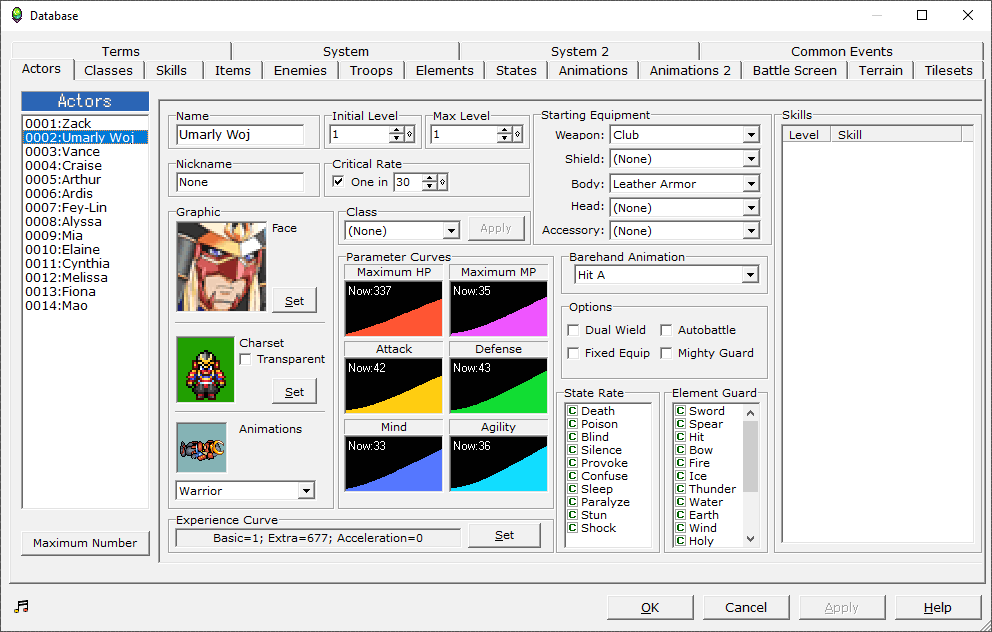Click the Hit element guard C icon
The width and height of the screenshot is (992, 632).
(x=681, y=437)
